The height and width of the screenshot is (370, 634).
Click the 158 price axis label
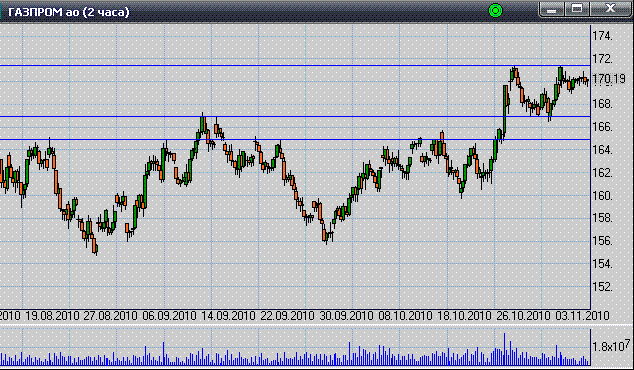602,218
